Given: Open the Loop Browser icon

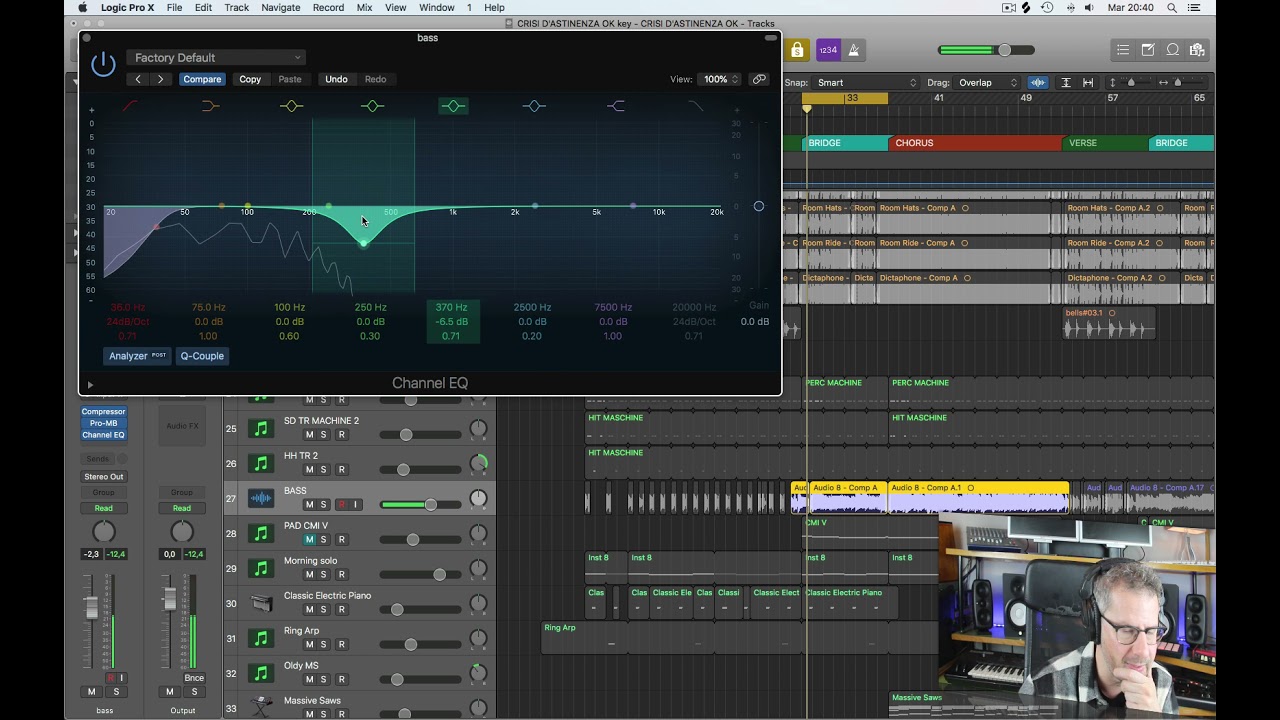Looking at the screenshot, I should 1172,50.
